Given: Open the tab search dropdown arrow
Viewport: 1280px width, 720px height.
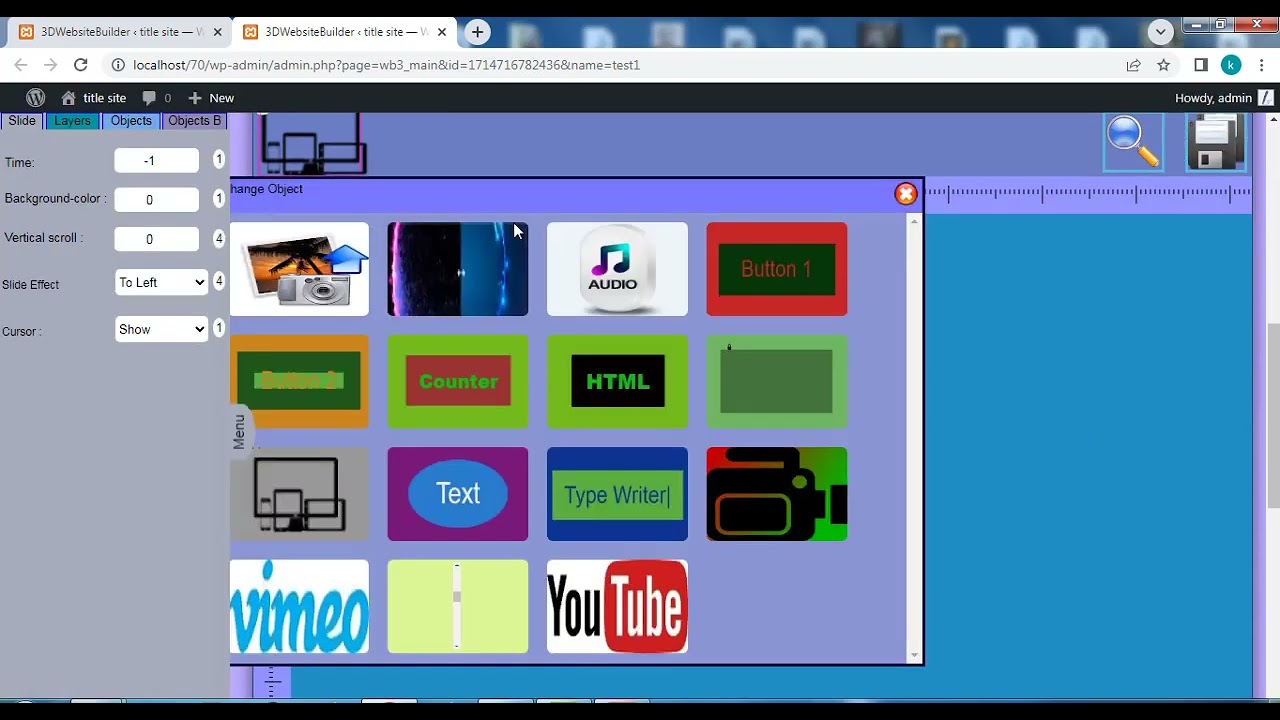Looking at the screenshot, I should [x=1160, y=32].
